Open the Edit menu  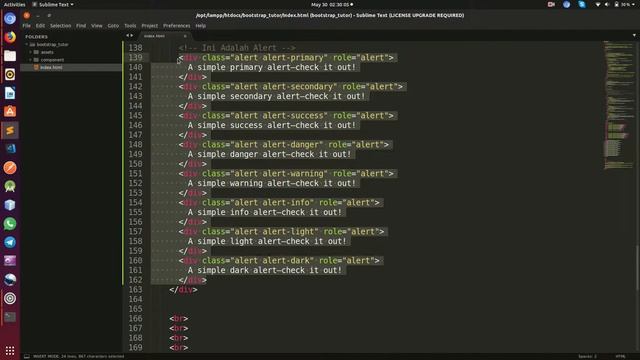click(x=40, y=26)
